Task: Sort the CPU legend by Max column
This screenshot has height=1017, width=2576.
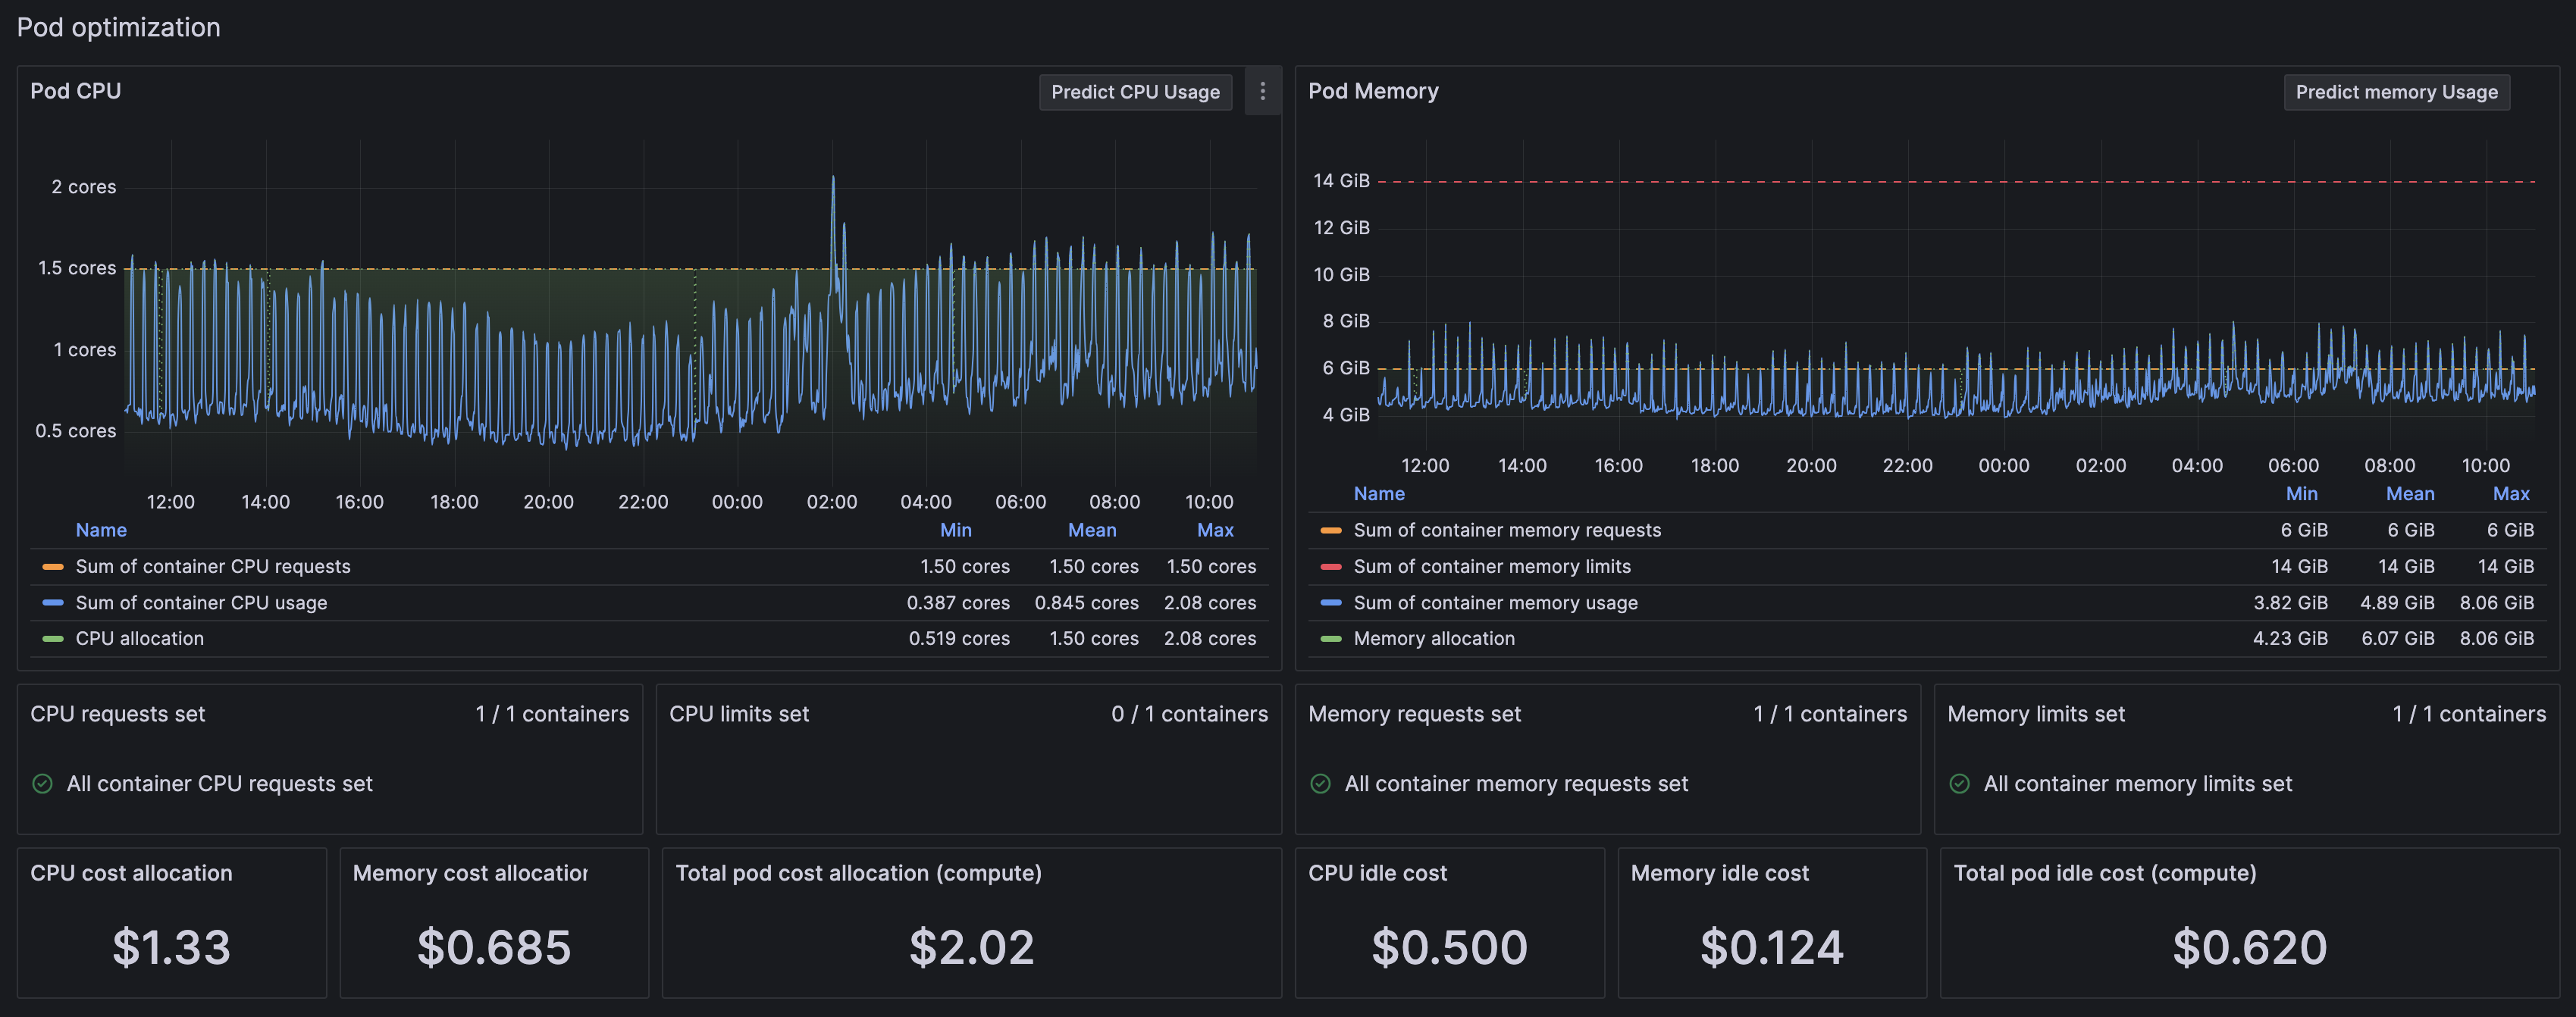Action: [x=1215, y=530]
